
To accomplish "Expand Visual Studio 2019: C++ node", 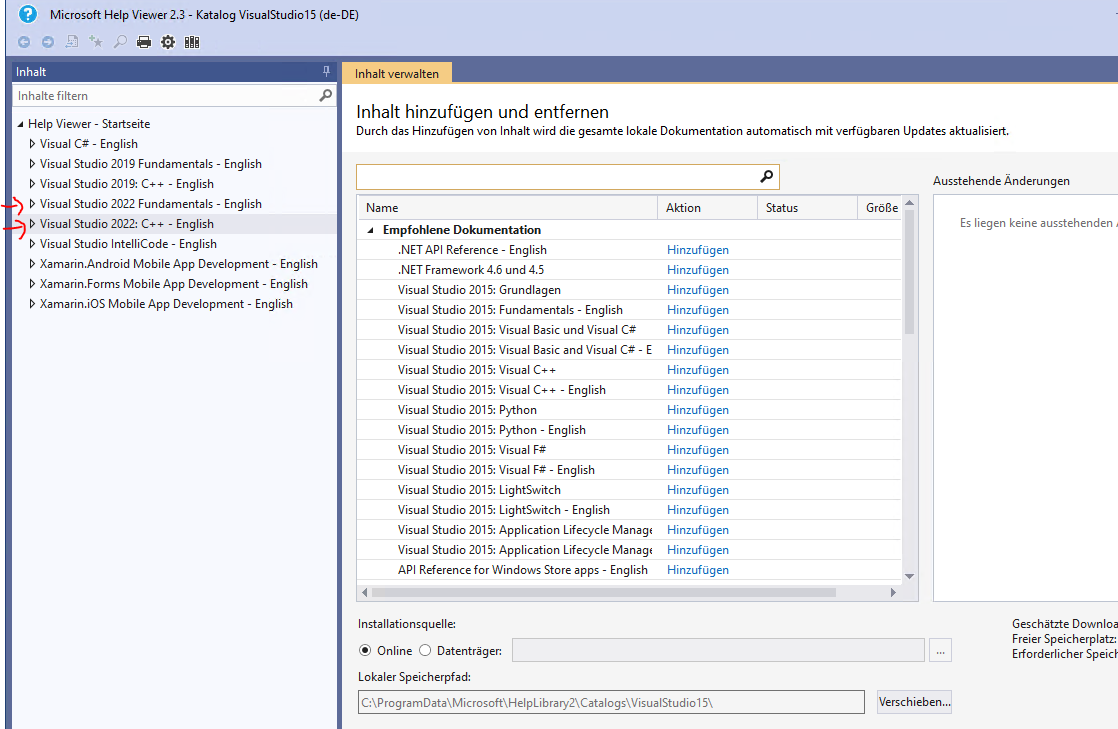I will [32, 184].
